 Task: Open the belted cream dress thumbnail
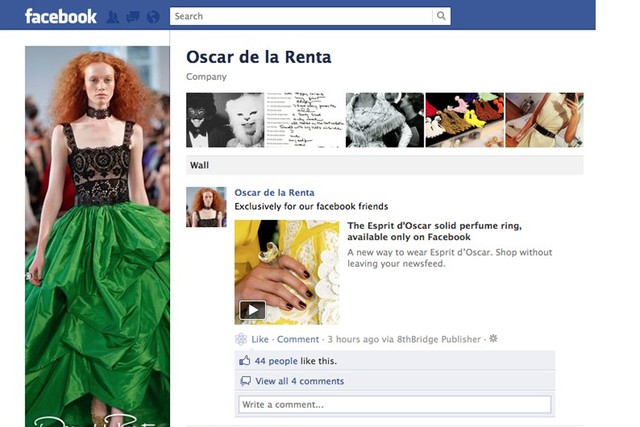pyautogui.click(x=544, y=120)
